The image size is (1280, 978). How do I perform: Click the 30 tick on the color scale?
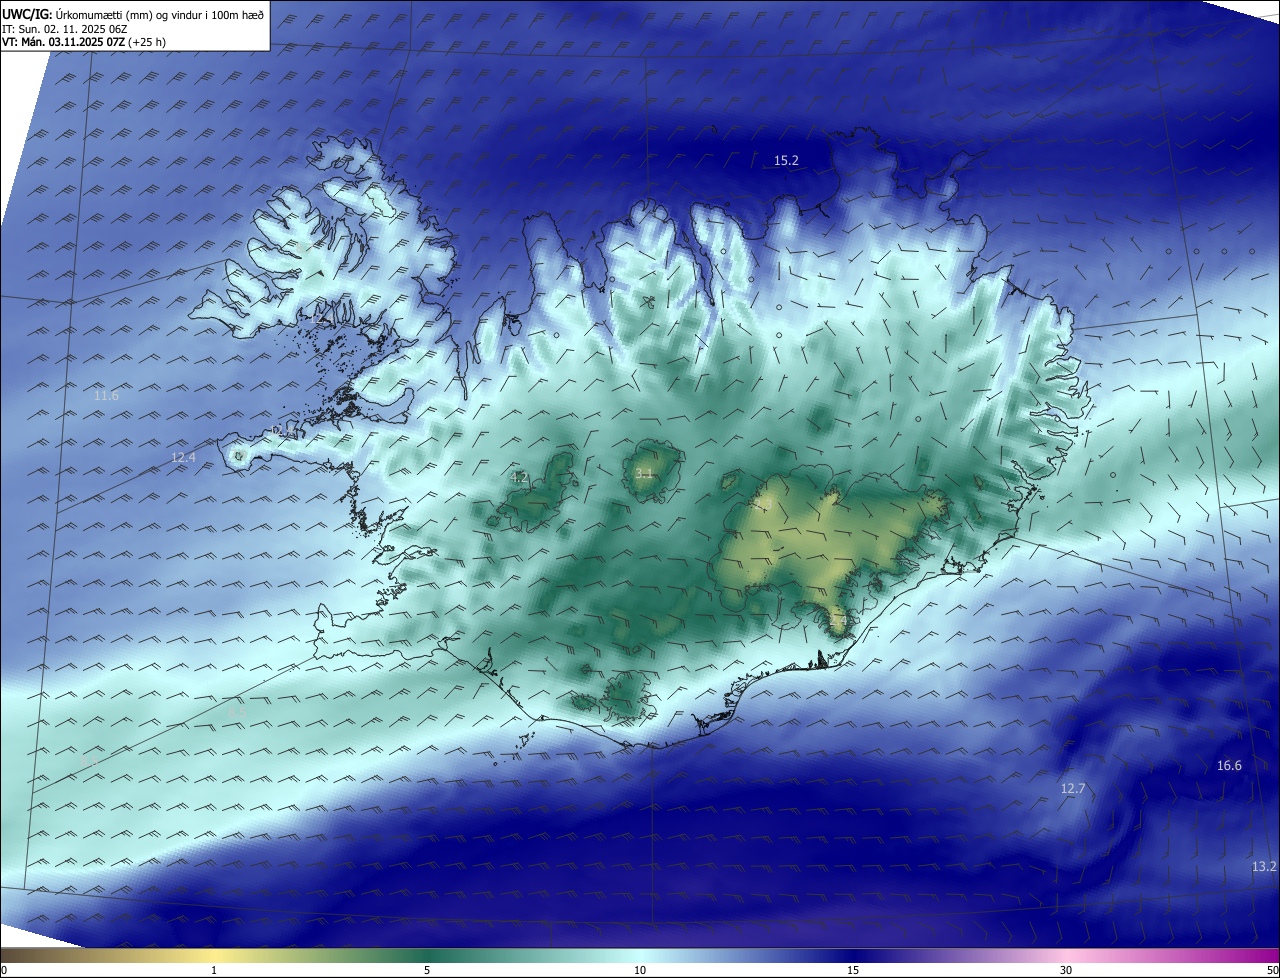tap(1066, 970)
